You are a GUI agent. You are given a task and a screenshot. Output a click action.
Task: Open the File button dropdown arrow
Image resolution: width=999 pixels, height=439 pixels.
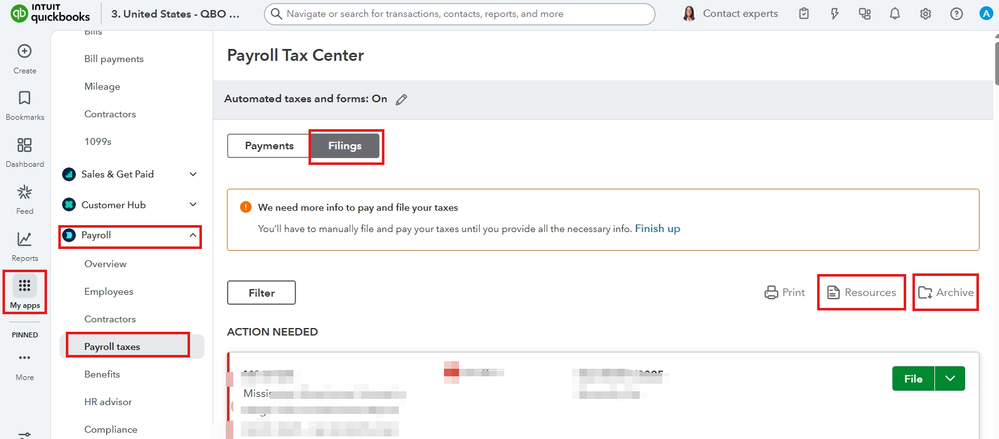pyautogui.click(x=950, y=378)
